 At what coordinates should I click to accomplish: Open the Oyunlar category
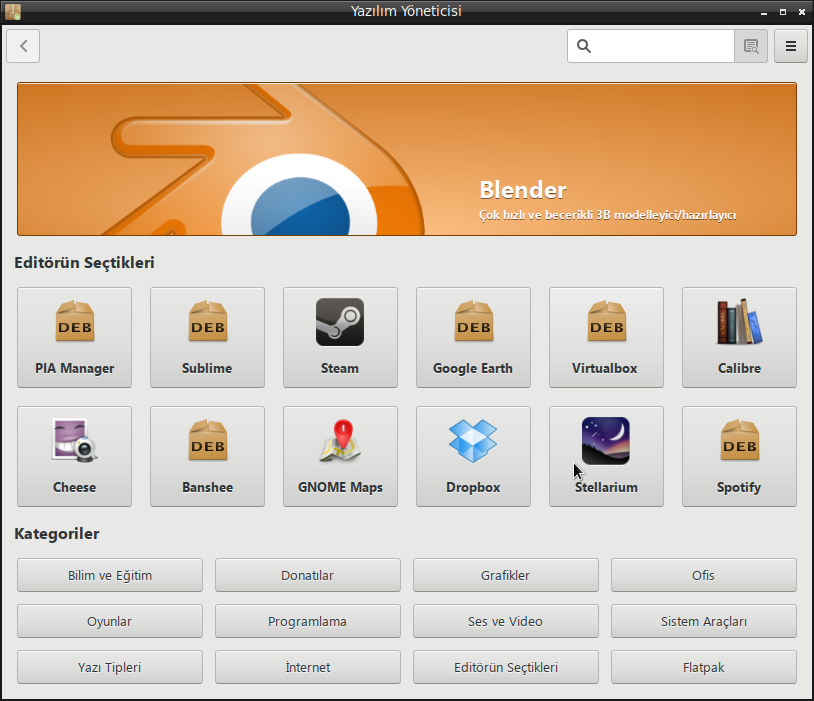[110, 621]
